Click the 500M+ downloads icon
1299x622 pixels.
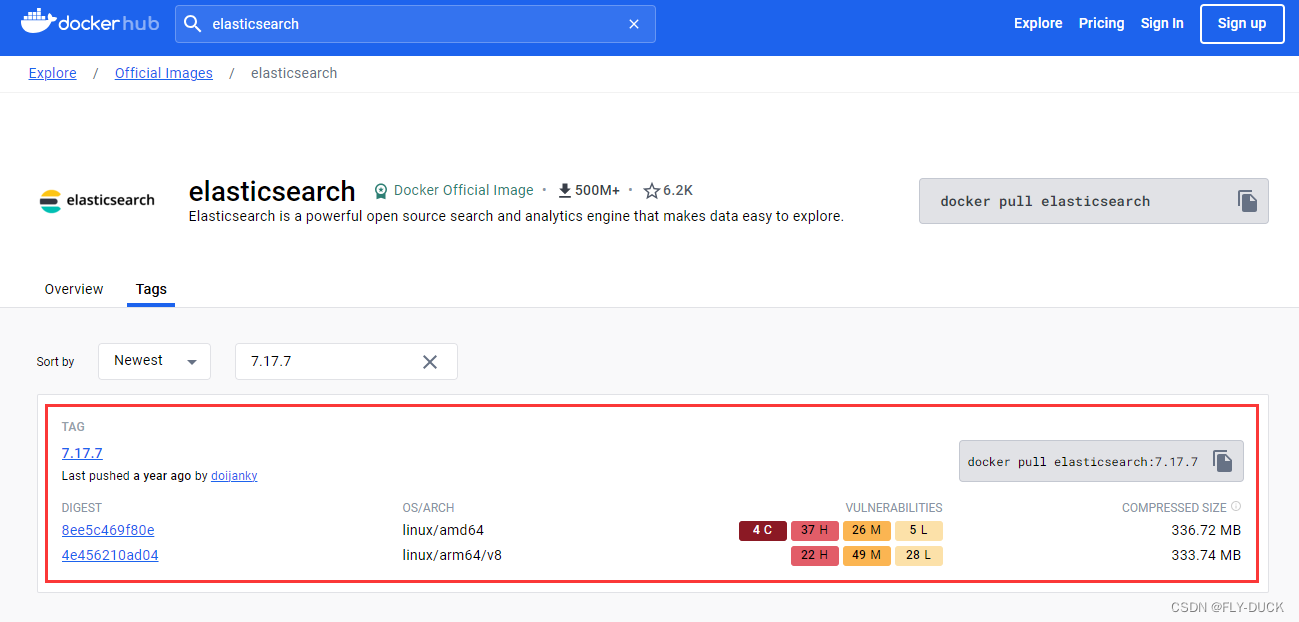click(x=564, y=190)
